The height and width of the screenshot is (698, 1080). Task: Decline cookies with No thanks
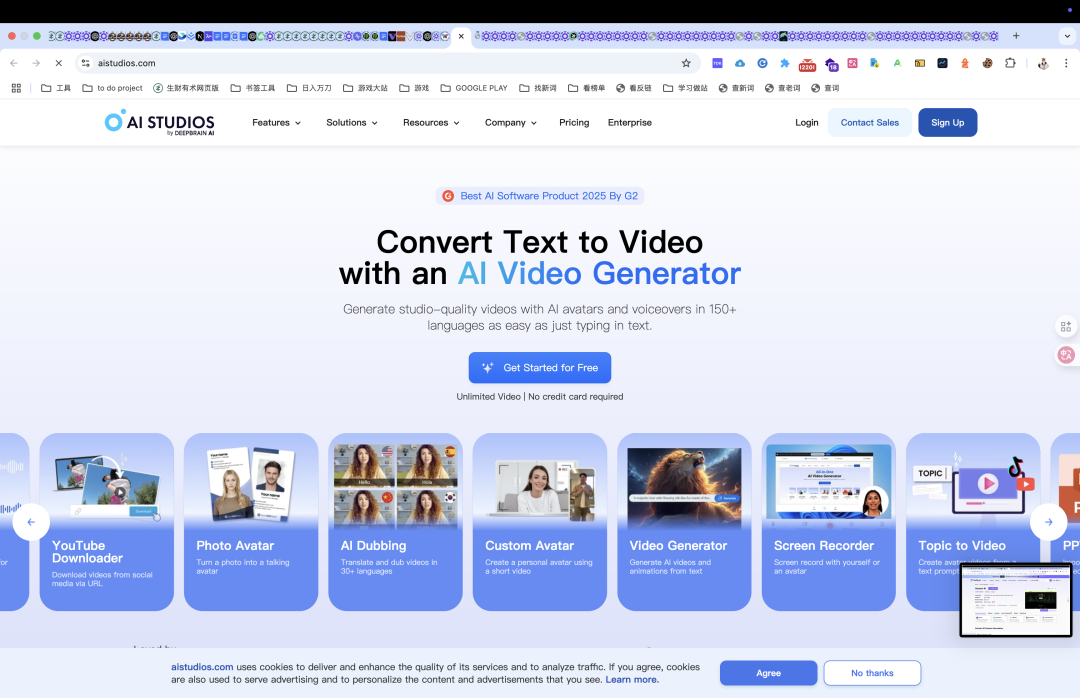point(872,673)
